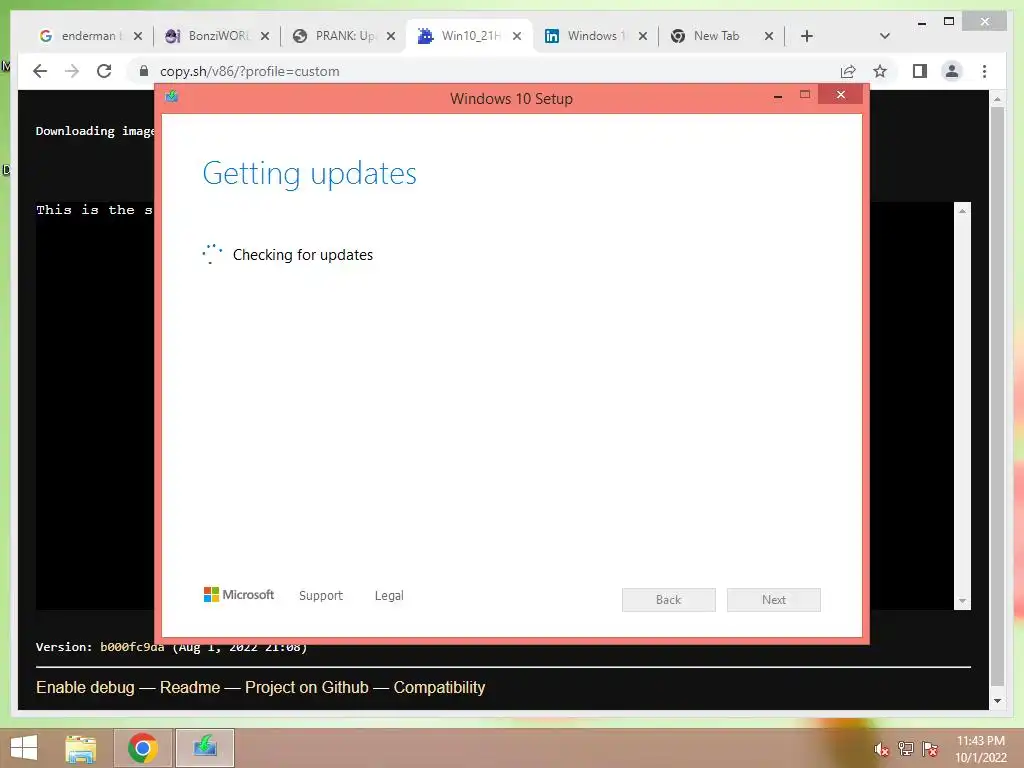The image size is (1024, 768).
Task: Expand the tab search chevron
Action: point(885,36)
